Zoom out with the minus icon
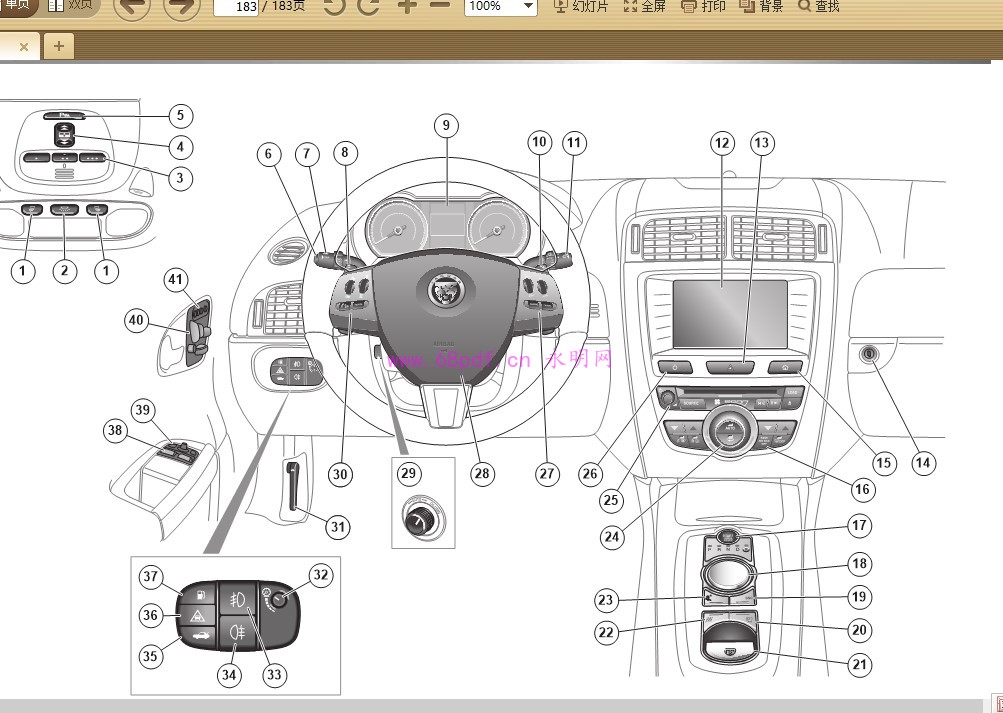The height and width of the screenshot is (713, 1003). coord(440,6)
